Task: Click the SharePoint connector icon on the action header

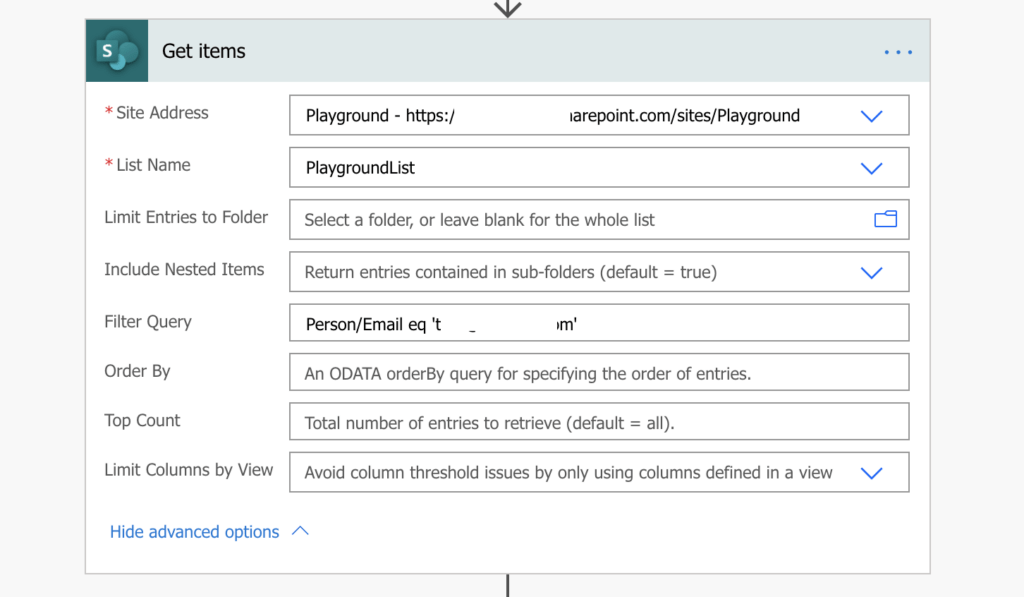Action: tap(116, 50)
